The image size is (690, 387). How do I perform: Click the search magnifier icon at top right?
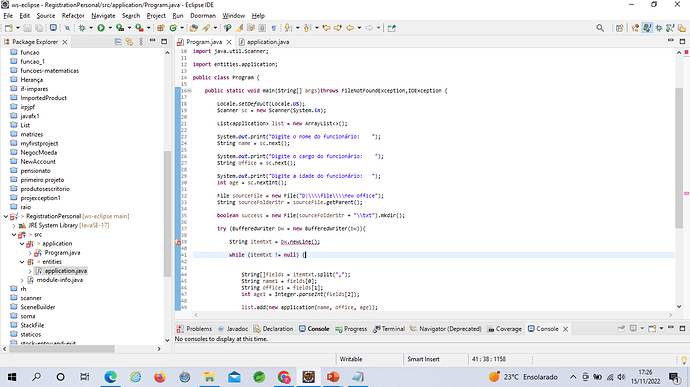600,28
